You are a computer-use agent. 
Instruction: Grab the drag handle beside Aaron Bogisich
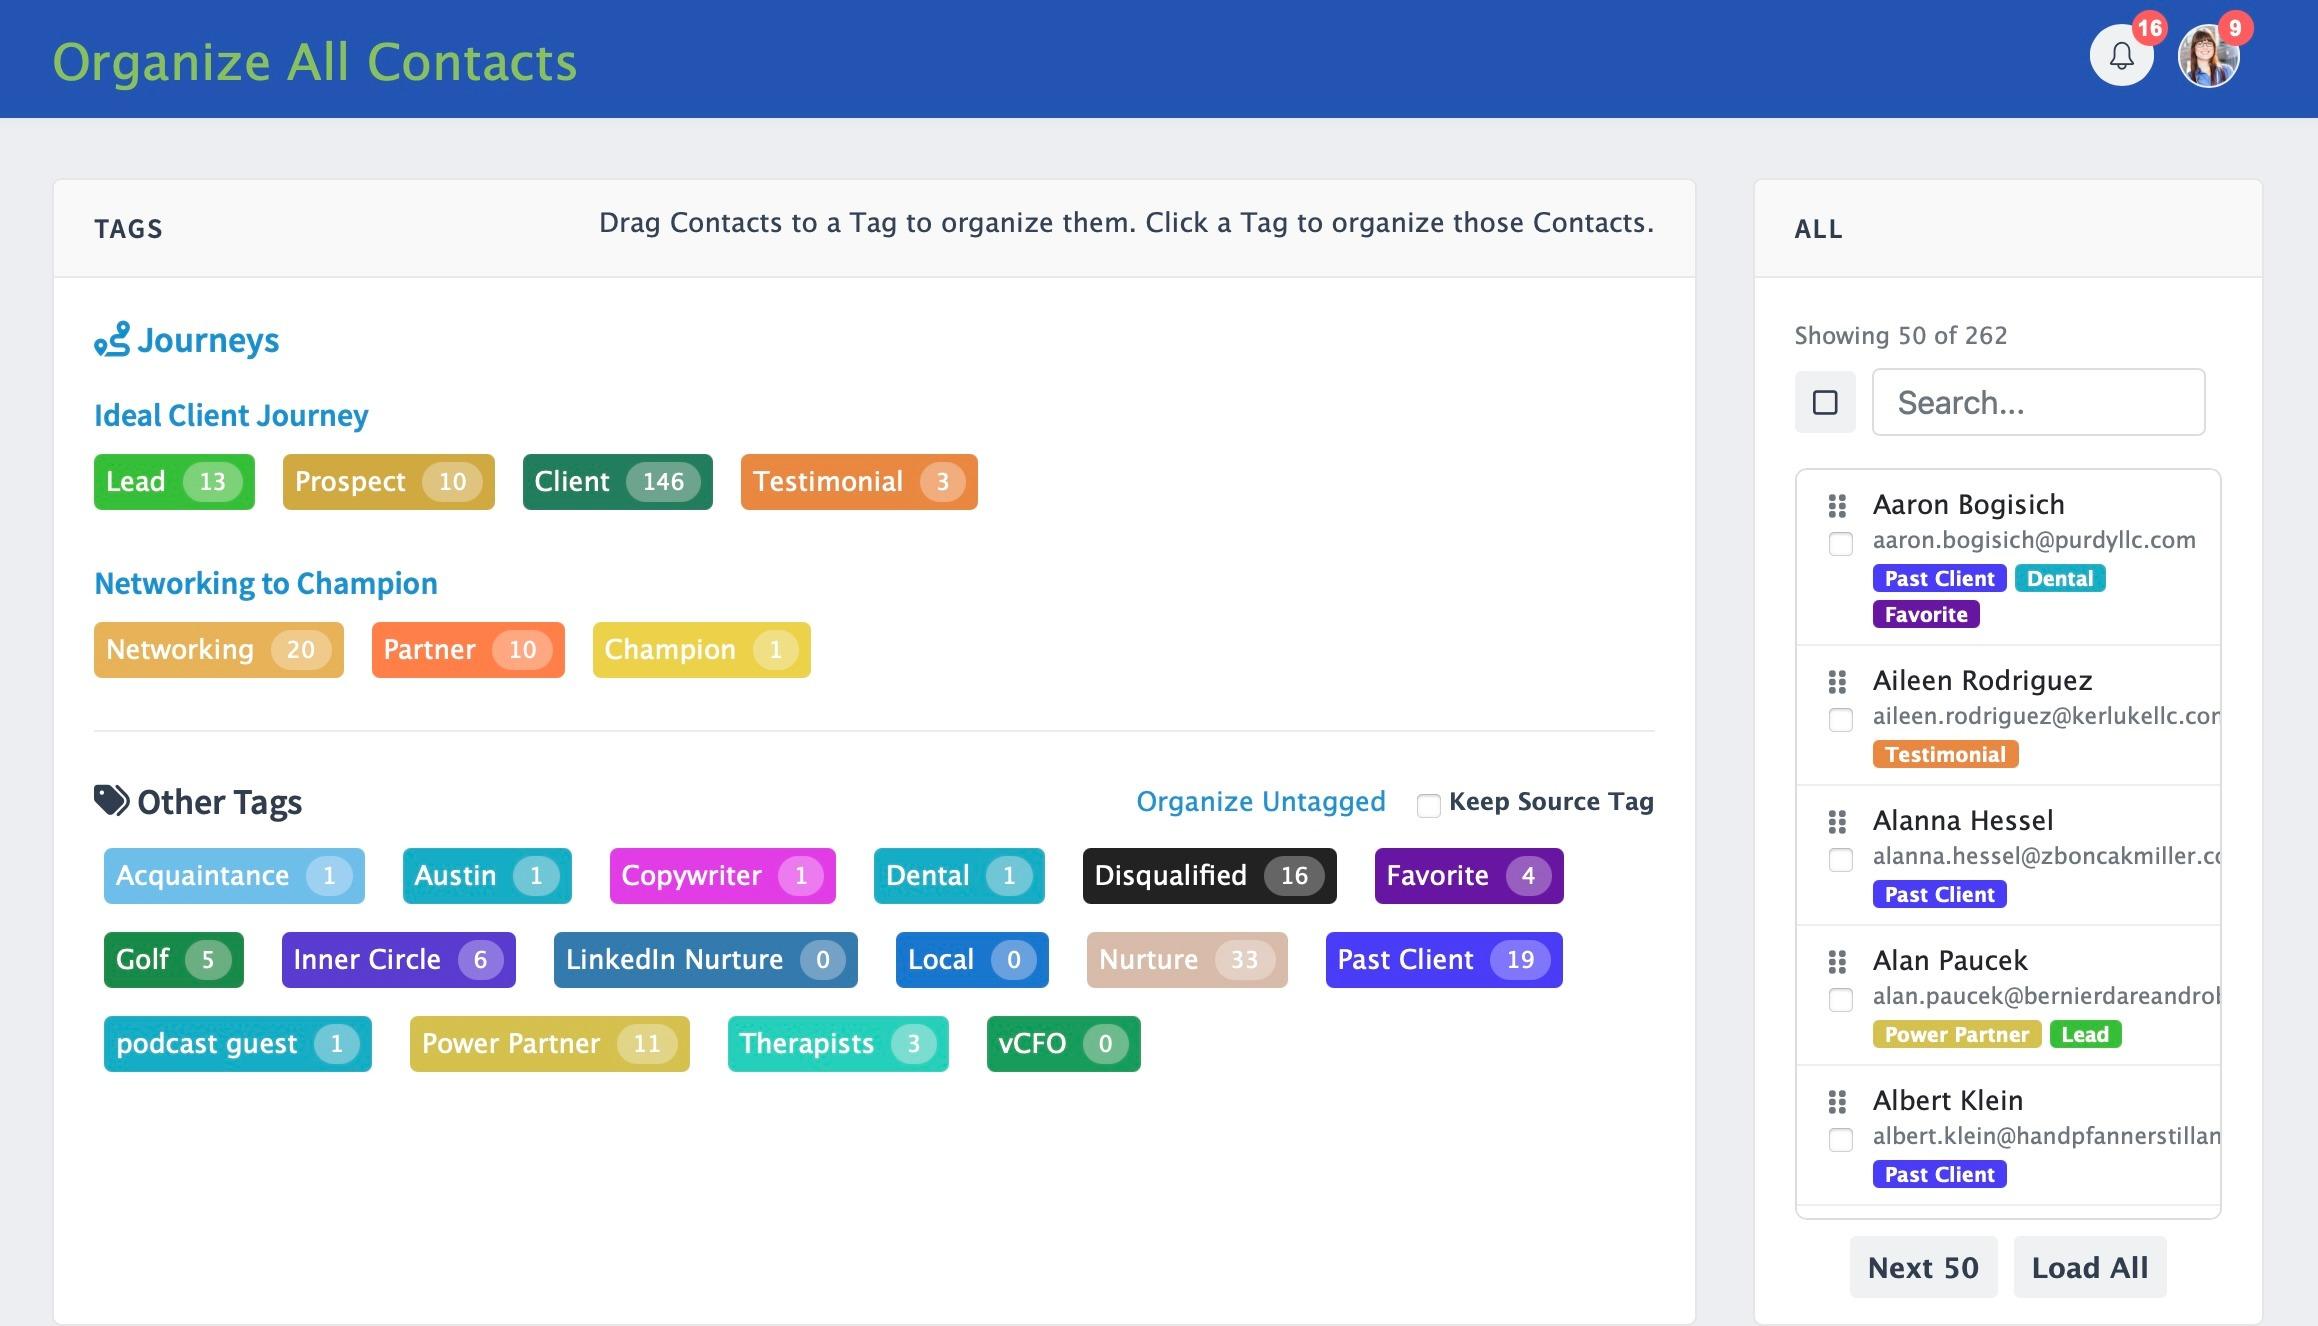click(1837, 506)
